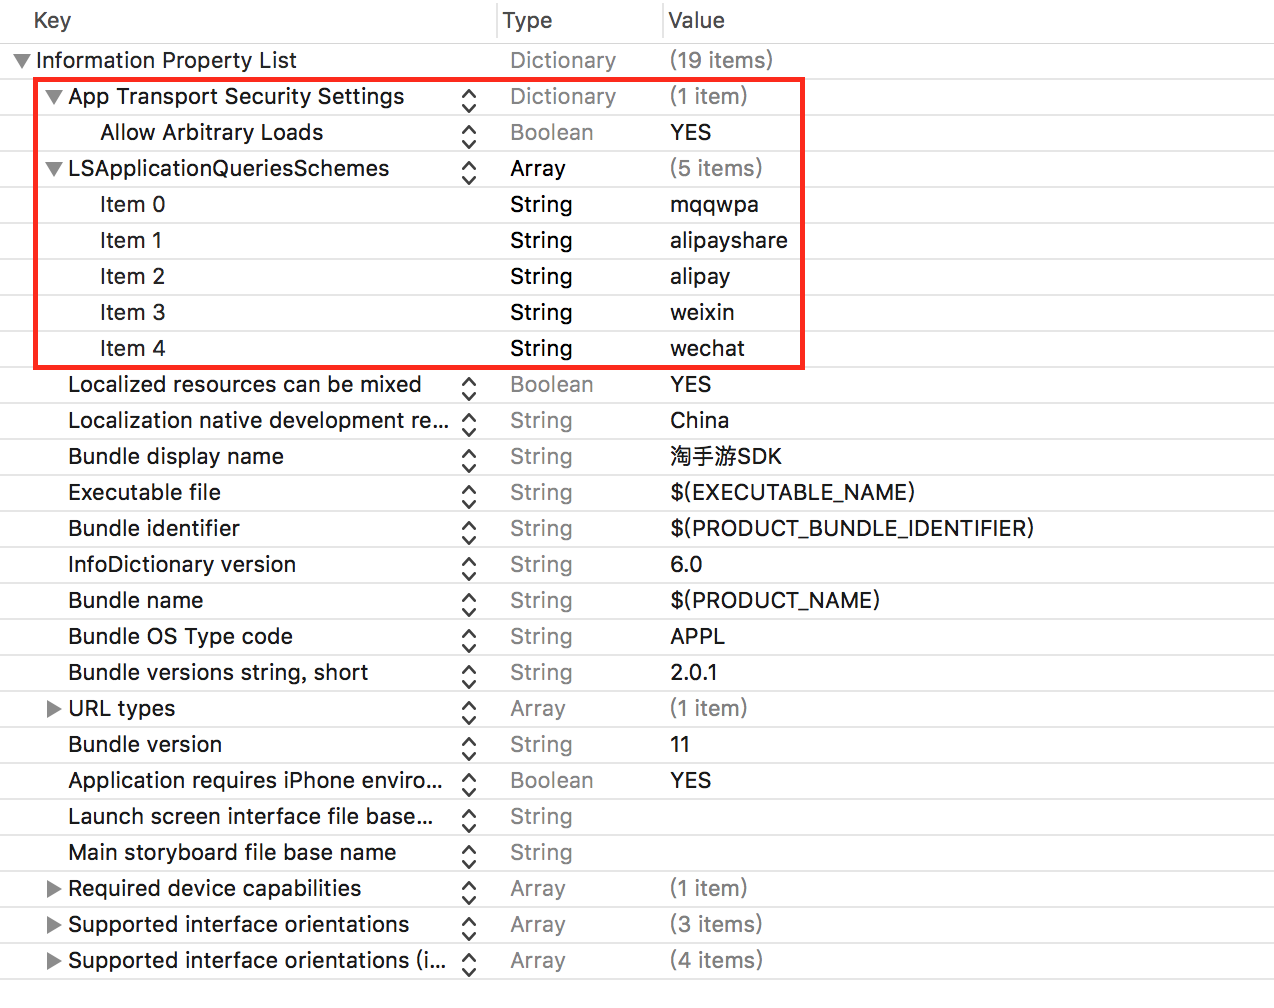1274x1008 pixels.
Task: Click the alipay value of Item 2
Action: point(700,278)
